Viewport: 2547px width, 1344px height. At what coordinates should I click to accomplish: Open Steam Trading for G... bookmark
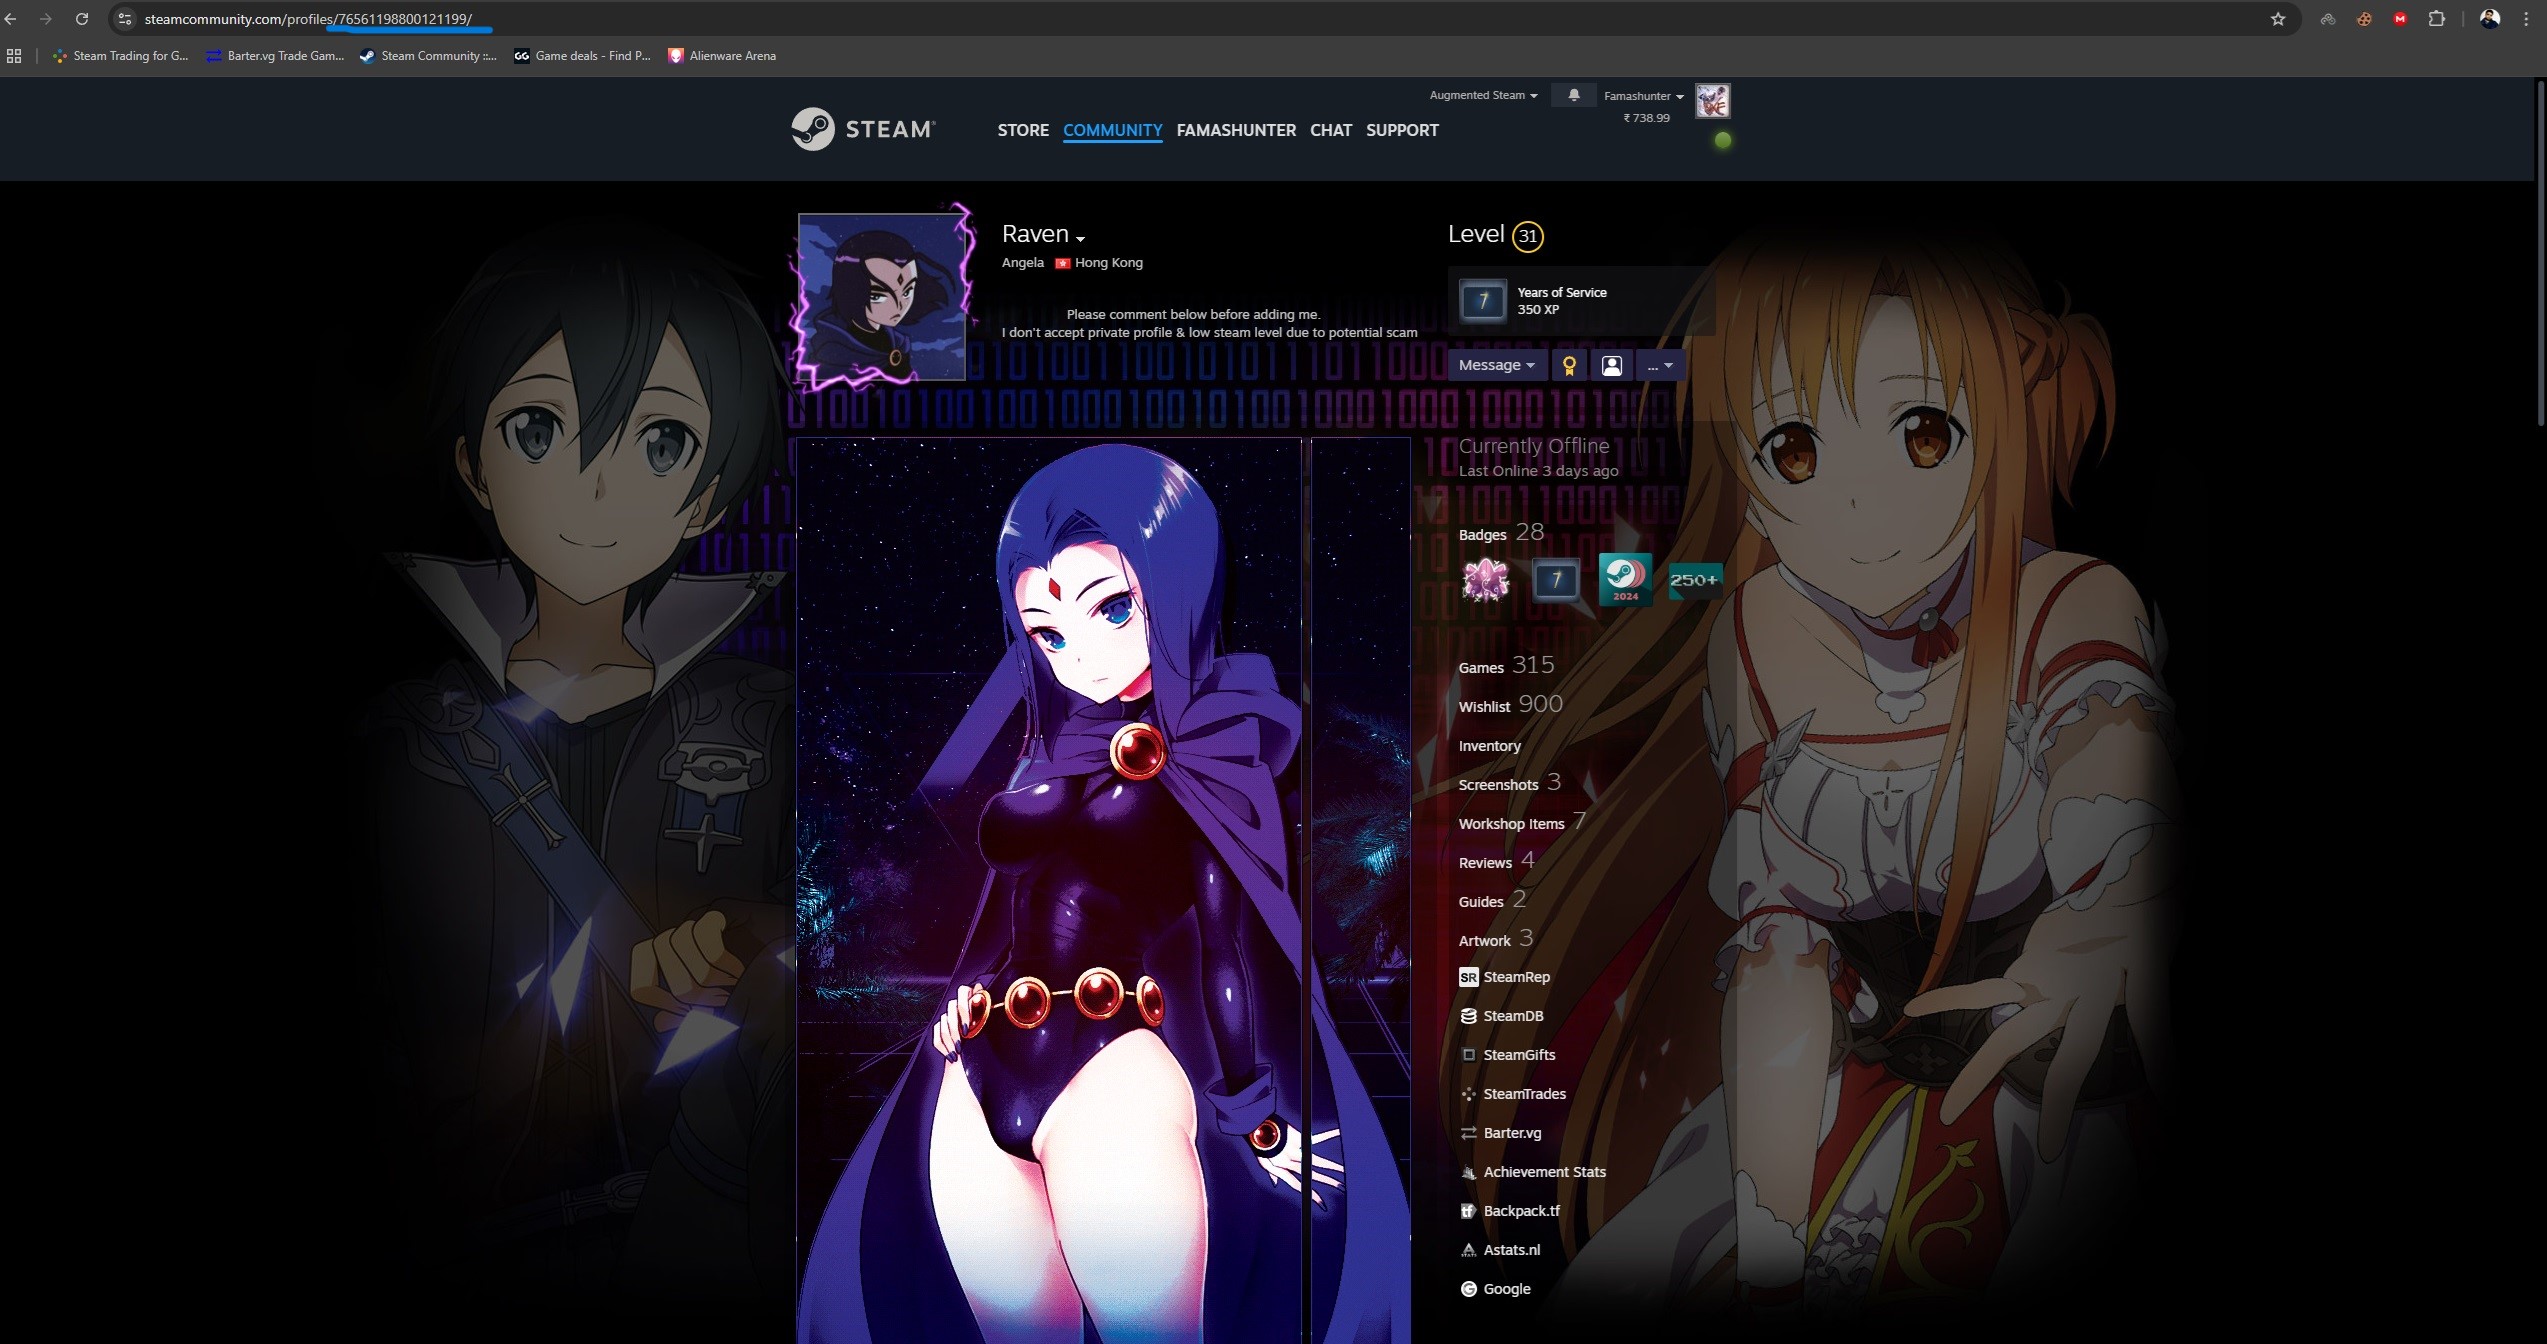click(120, 56)
